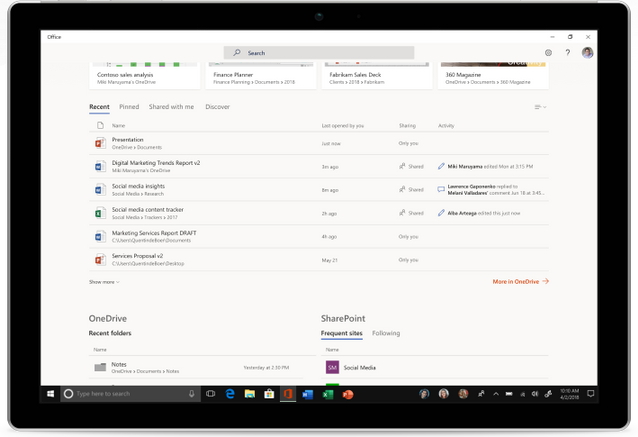Open Excel from the taskbar
Screen dimensions: 638x437
pos(328,394)
